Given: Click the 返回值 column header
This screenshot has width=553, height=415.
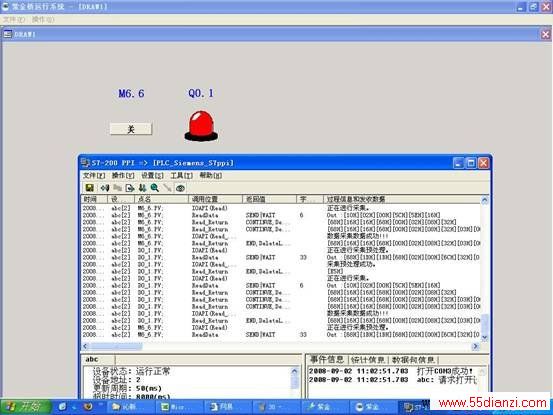Looking at the screenshot, I should point(269,199).
